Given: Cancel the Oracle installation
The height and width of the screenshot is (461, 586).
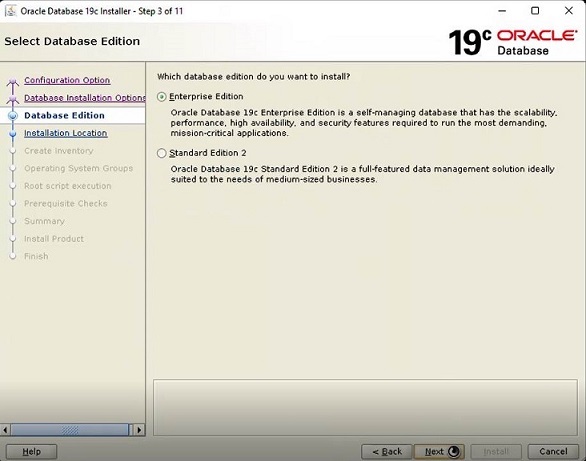Looking at the screenshot, I should 553,452.
